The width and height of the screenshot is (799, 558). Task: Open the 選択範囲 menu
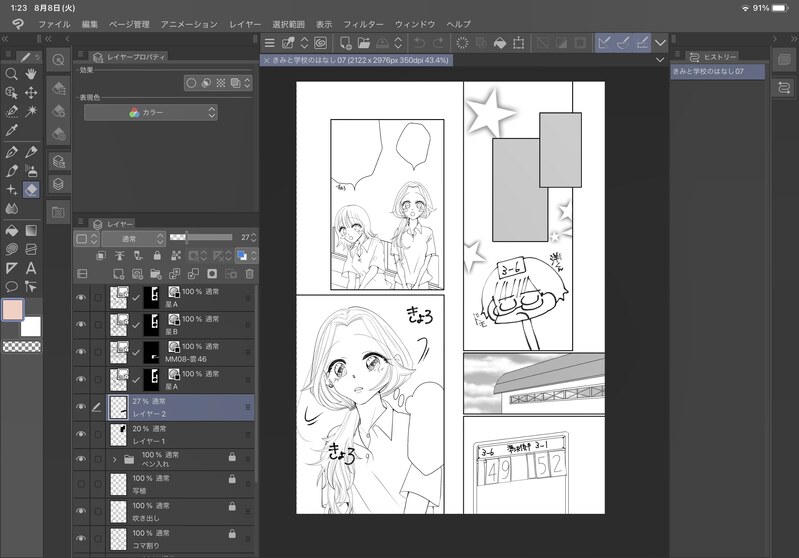point(288,24)
